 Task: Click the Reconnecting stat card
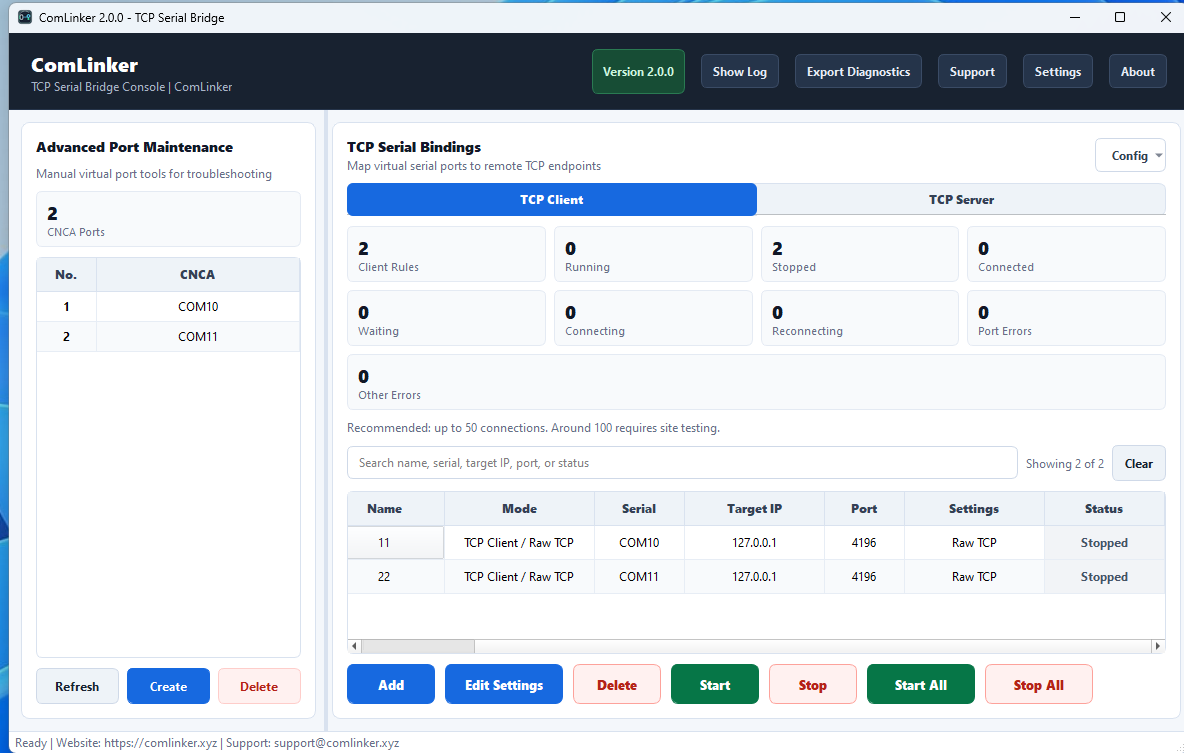click(x=860, y=319)
